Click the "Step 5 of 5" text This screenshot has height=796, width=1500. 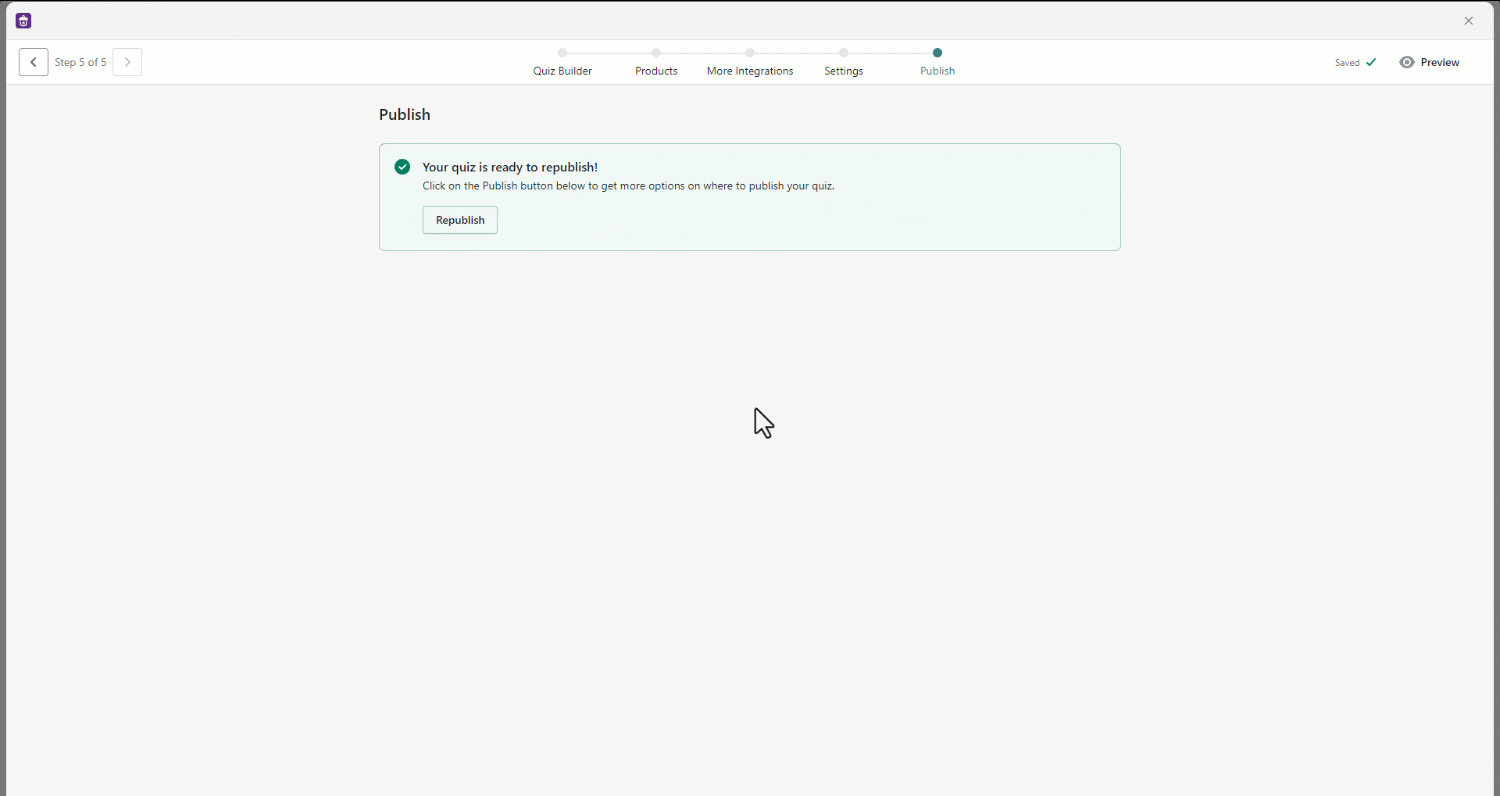[x=80, y=62]
